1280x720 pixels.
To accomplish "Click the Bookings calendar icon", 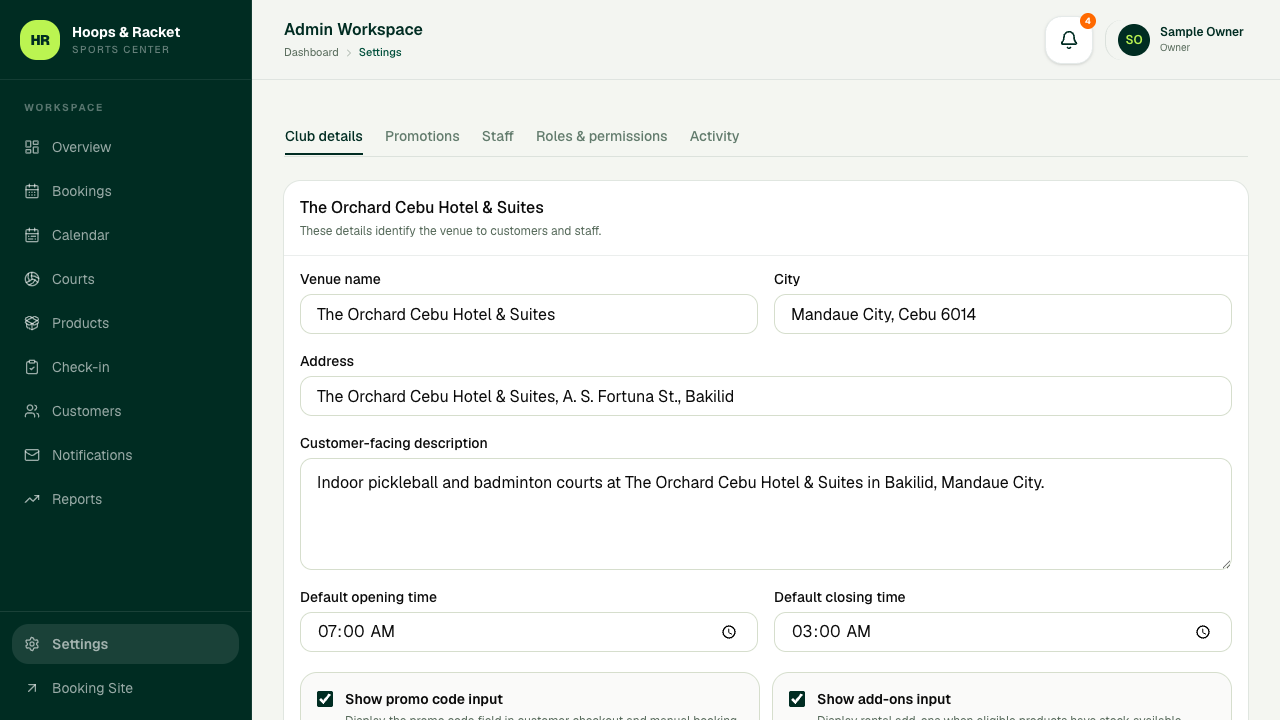I will point(32,191).
